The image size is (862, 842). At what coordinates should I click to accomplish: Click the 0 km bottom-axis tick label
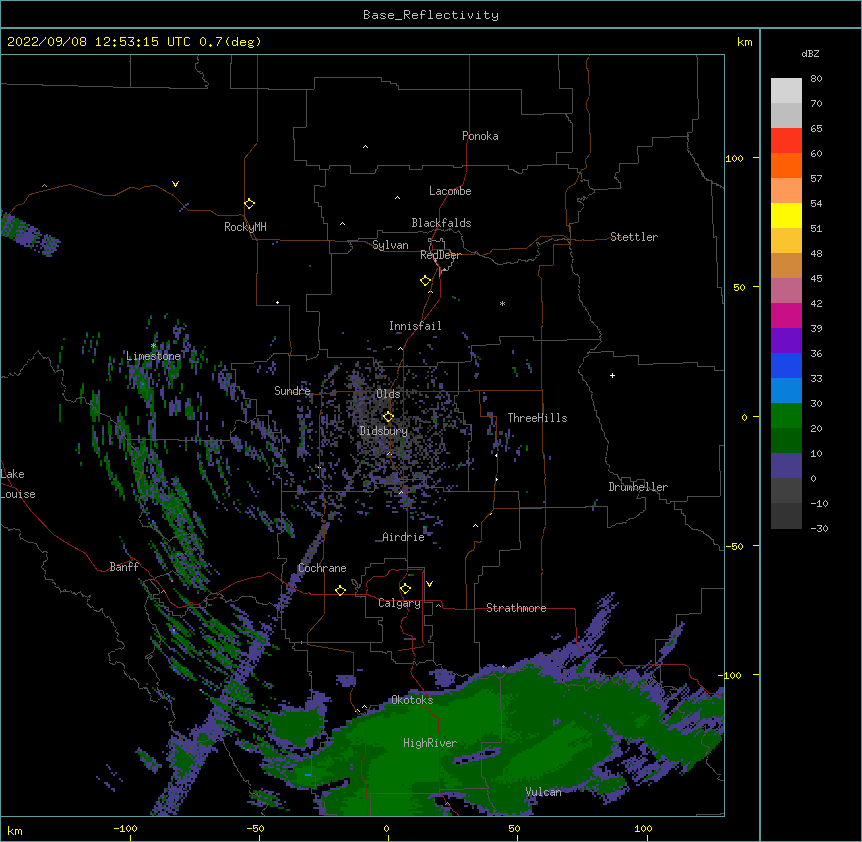click(386, 828)
